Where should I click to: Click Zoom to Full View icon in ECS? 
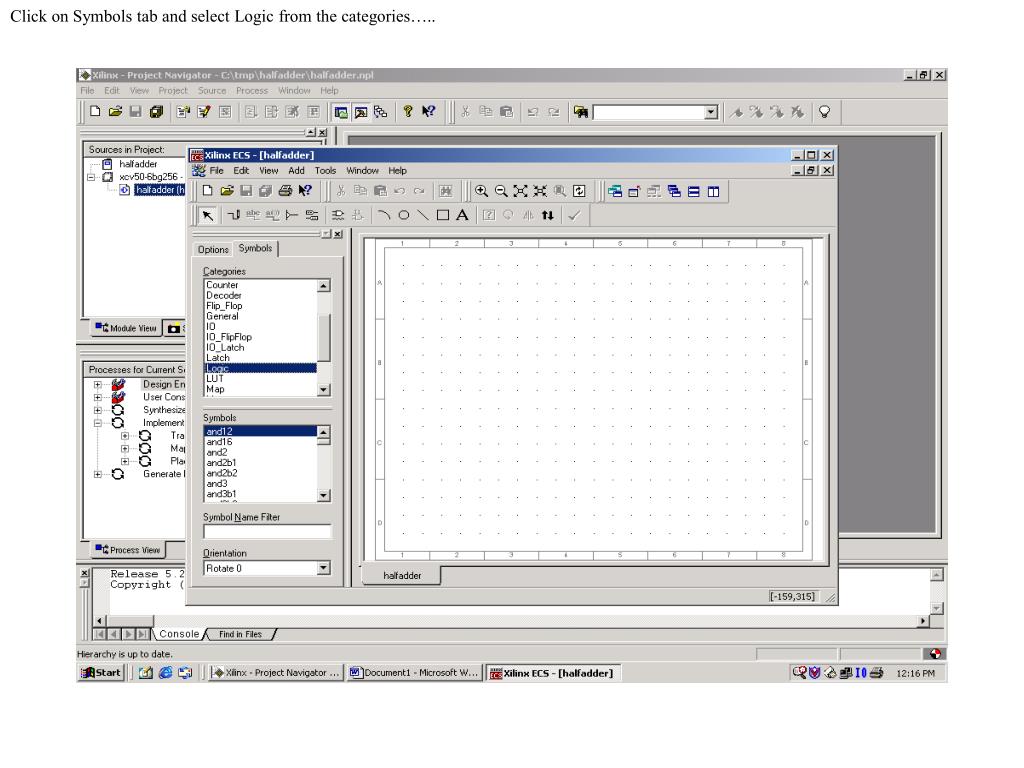tap(520, 191)
